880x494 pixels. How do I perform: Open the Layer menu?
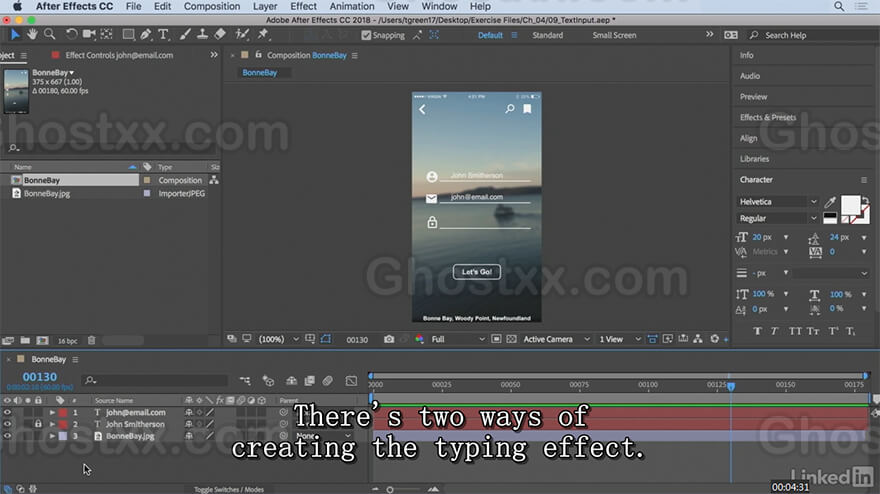click(x=265, y=6)
